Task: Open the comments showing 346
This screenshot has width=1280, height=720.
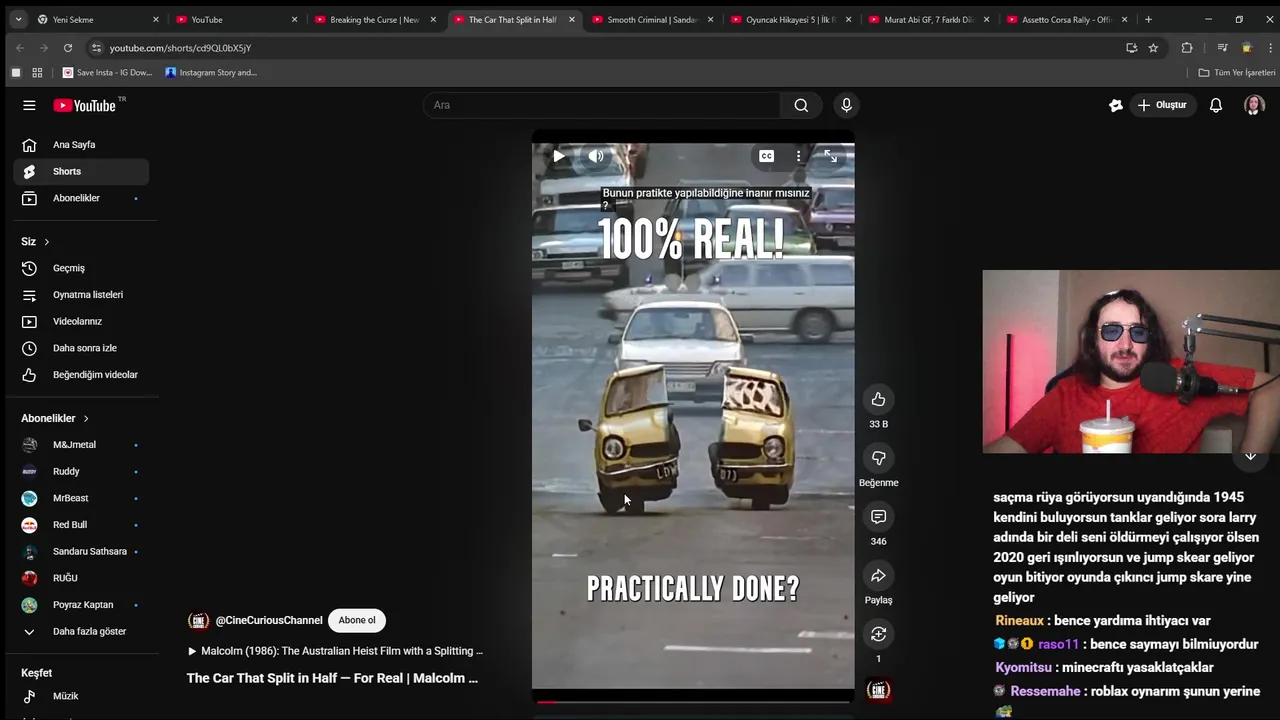Action: click(878, 517)
